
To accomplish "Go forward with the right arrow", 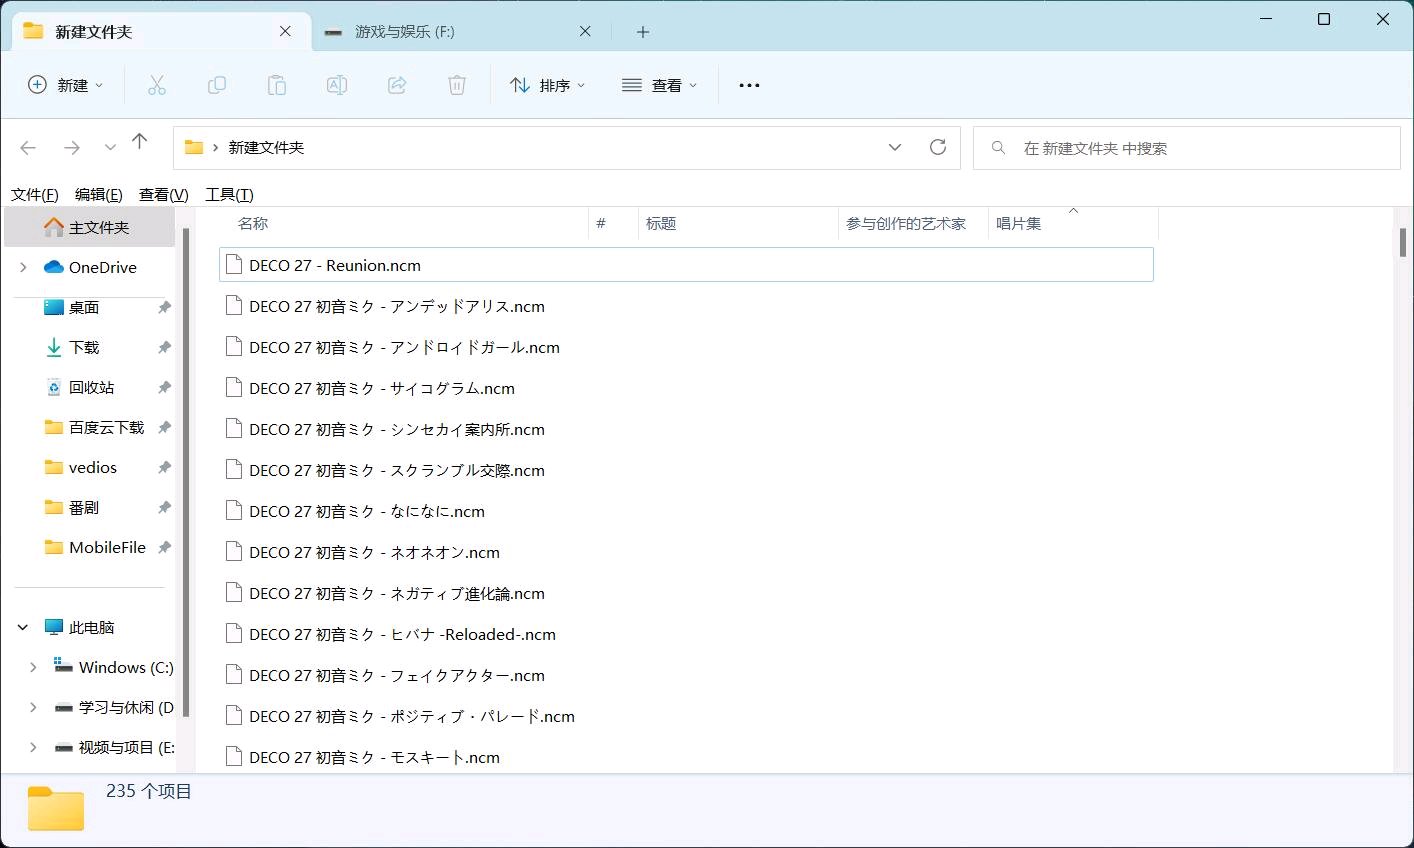I will point(72,148).
